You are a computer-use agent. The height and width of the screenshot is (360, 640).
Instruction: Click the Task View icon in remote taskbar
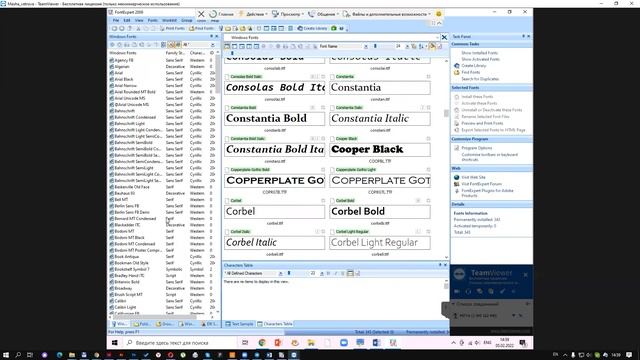(x=245, y=343)
